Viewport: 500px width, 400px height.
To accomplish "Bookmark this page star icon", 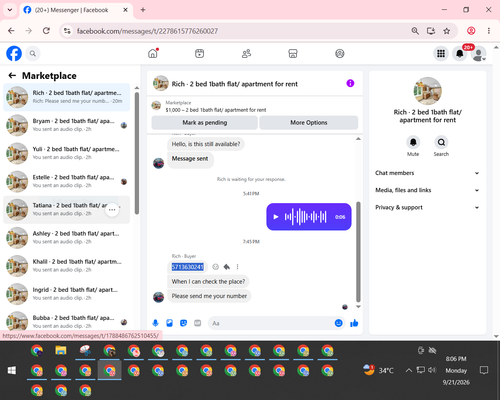I will [x=447, y=31].
